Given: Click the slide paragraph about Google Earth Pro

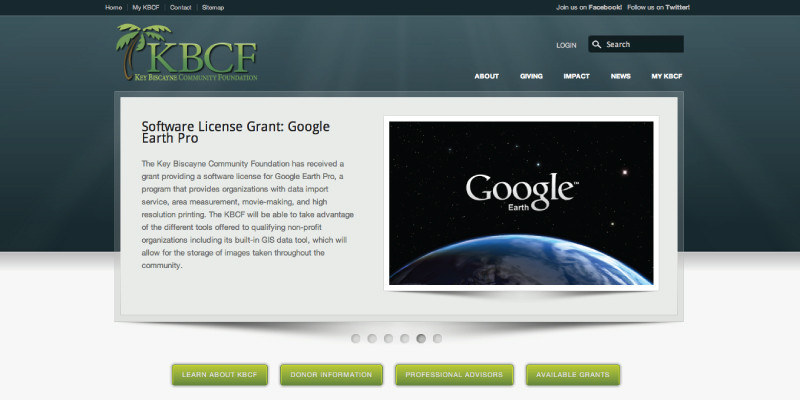Looking at the screenshot, I should point(248,214).
